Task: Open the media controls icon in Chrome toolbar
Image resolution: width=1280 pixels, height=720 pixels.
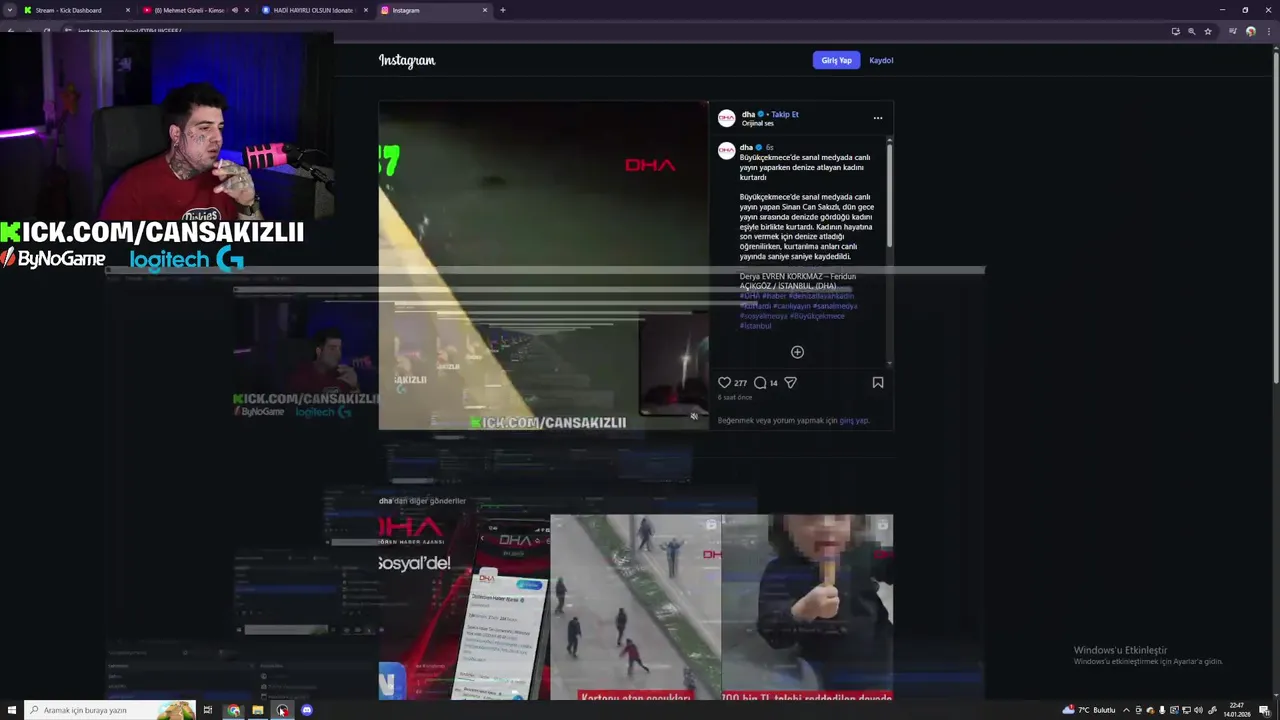Action: 1233,31
